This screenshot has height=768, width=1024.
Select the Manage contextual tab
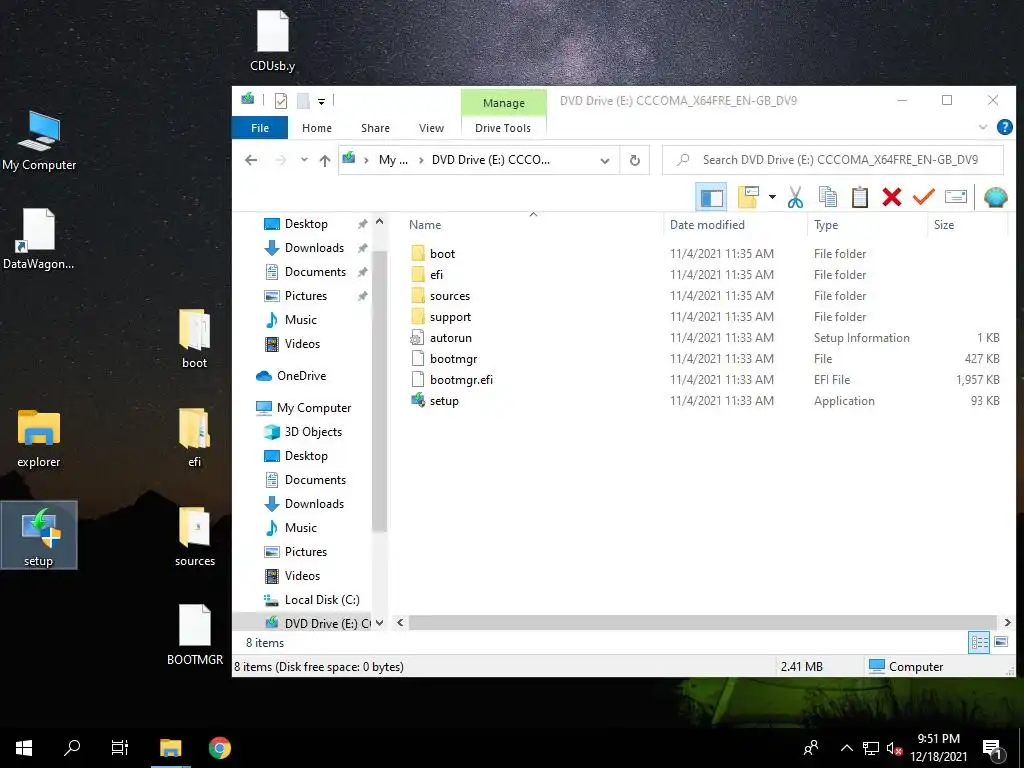tap(504, 103)
